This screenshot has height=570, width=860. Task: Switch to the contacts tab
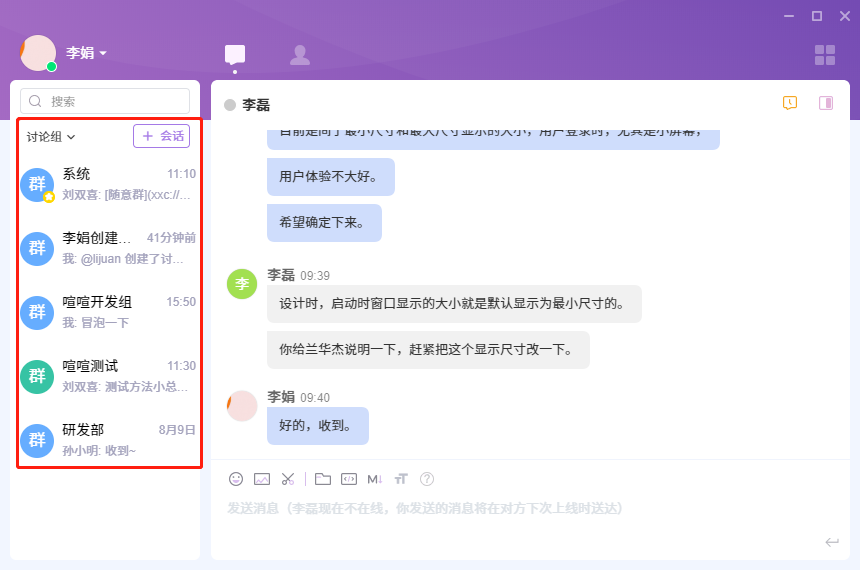click(299, 55)
